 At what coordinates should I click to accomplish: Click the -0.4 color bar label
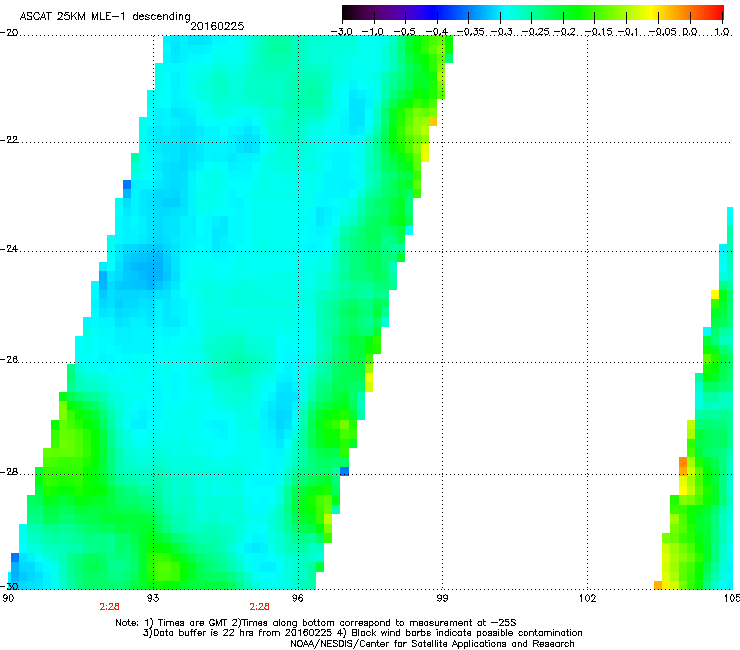(x=437, y=32)
